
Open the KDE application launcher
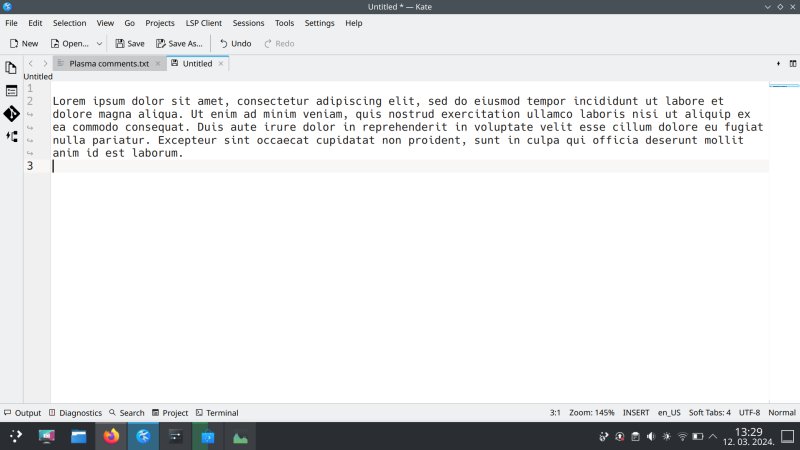[x=16, y=436]
